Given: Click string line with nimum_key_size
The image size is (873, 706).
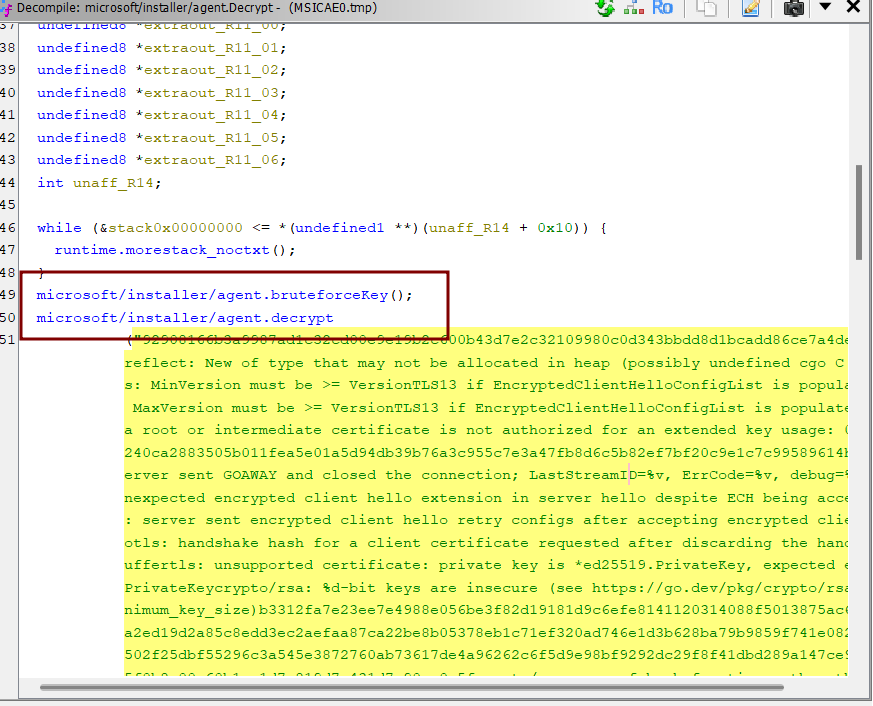Looking at the screenshot, I should [x=486, y=610].
